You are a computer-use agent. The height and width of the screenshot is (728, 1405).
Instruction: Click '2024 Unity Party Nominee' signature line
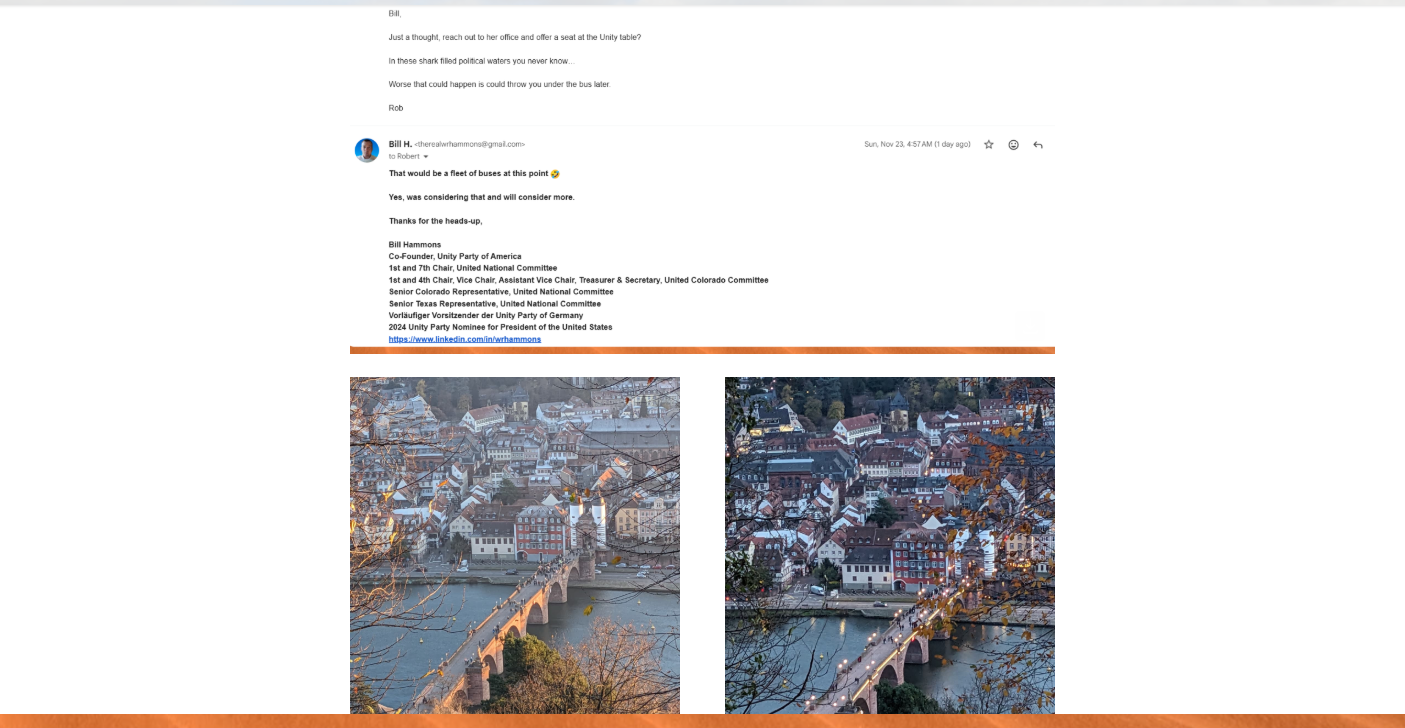pyautogui.click(x=501, y=328)
